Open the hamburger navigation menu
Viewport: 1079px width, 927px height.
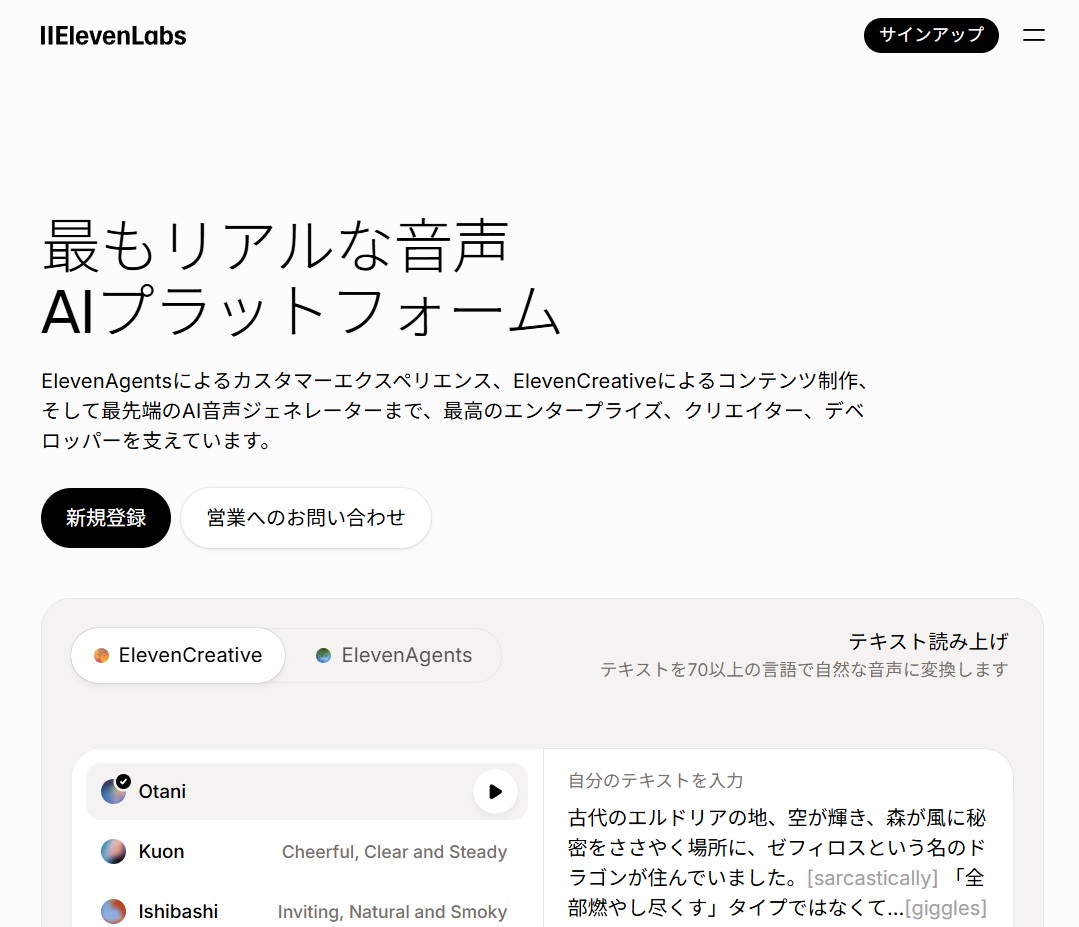[x=1034, y=36]
